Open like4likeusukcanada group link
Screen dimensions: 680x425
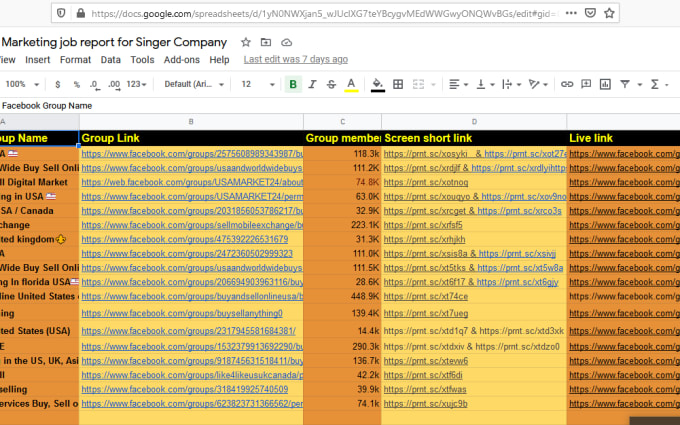(192, 375)
